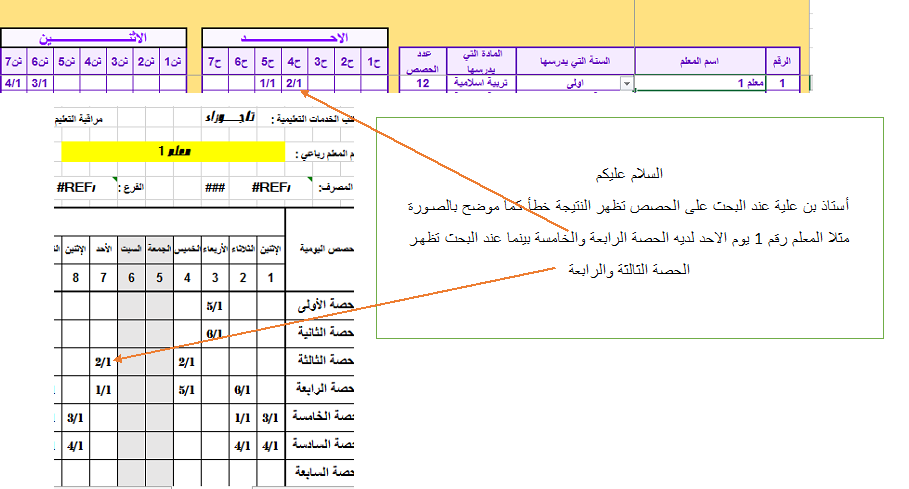The width and height of the screenshot is (909, 489).
Task: Select the 1/1 cell under Sunday ح5
Action: point(267,85)
